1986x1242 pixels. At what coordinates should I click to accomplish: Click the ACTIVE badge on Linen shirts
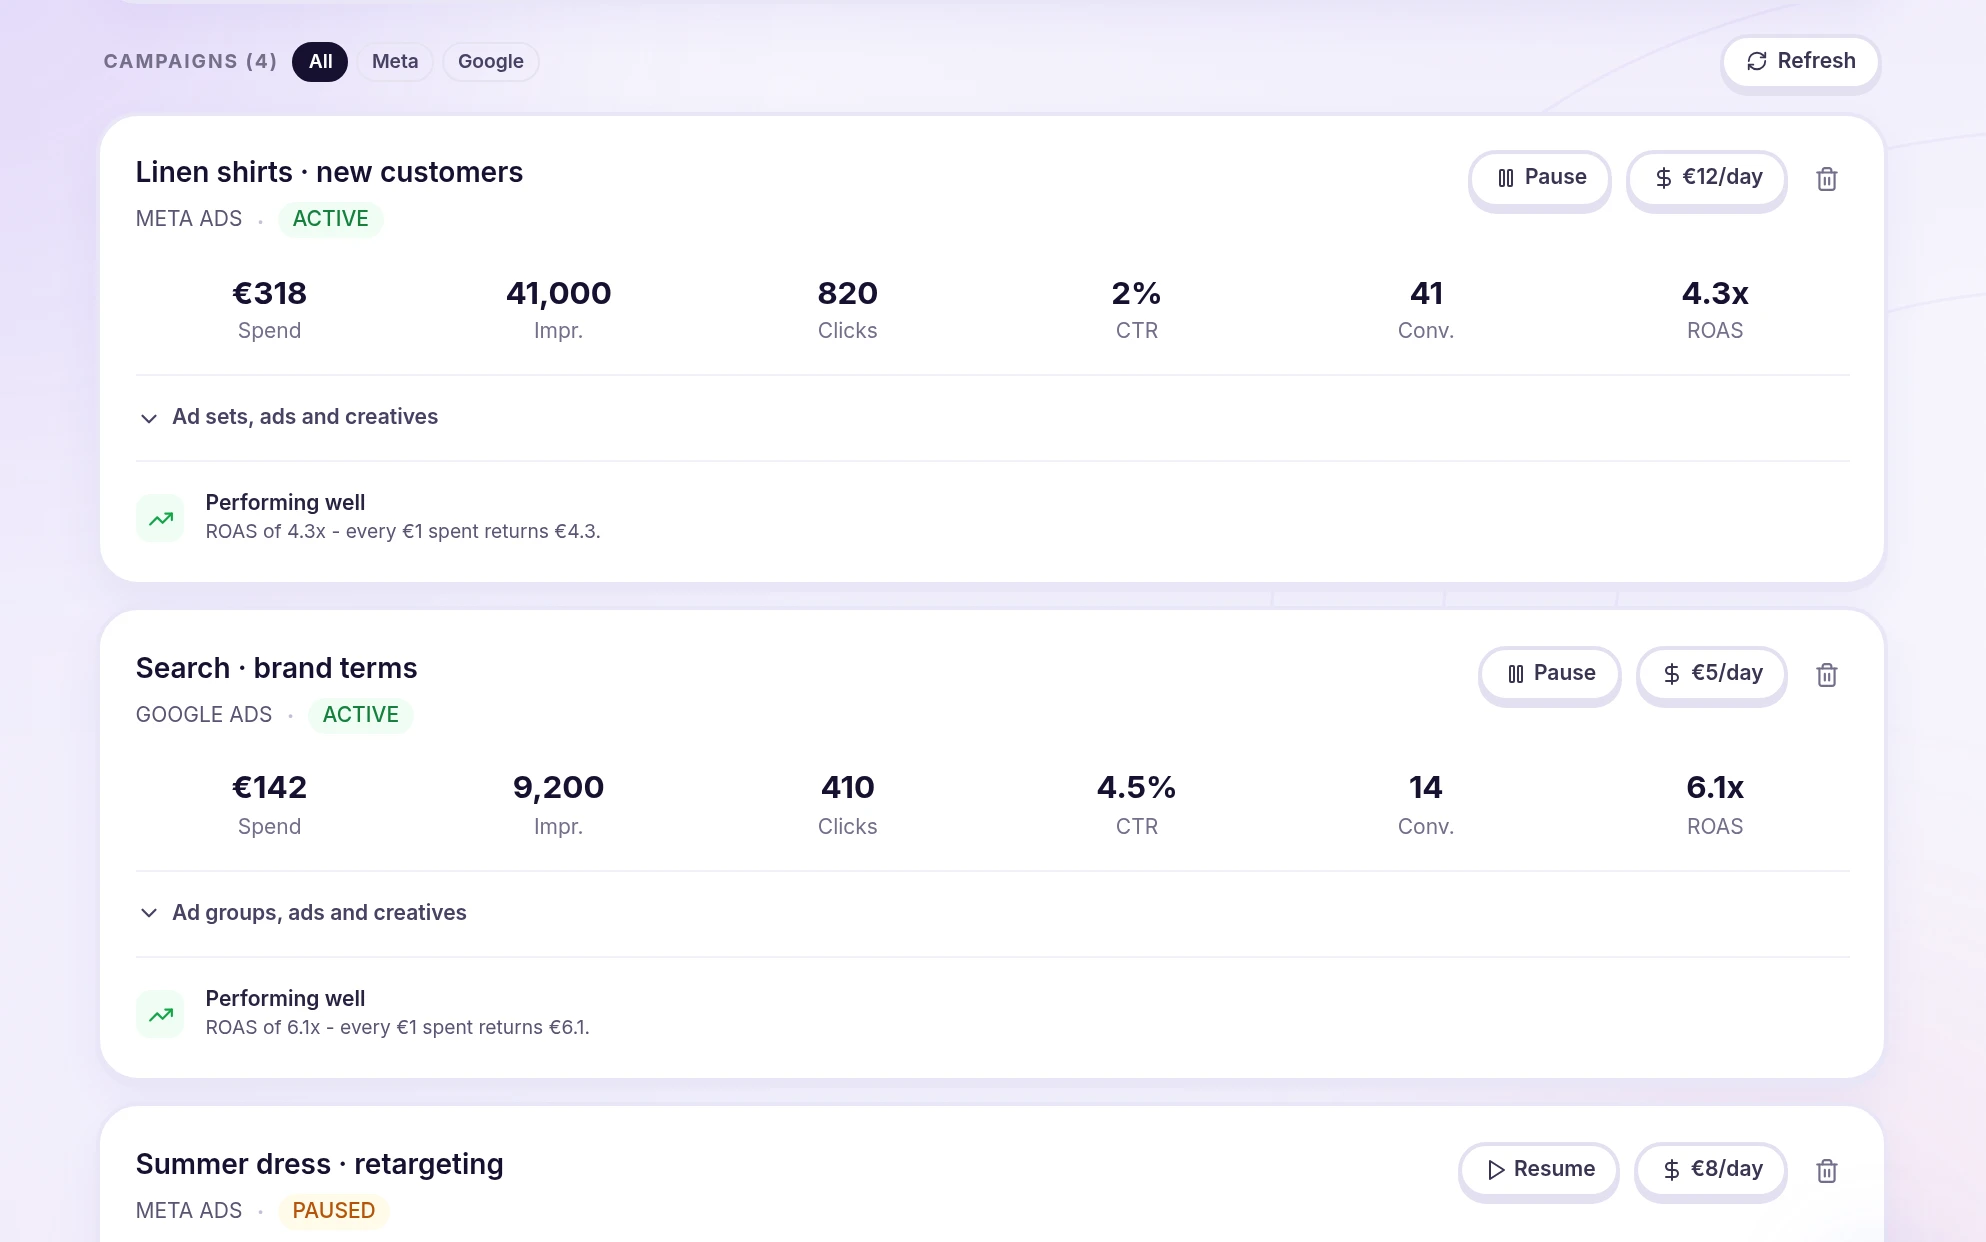330,219
